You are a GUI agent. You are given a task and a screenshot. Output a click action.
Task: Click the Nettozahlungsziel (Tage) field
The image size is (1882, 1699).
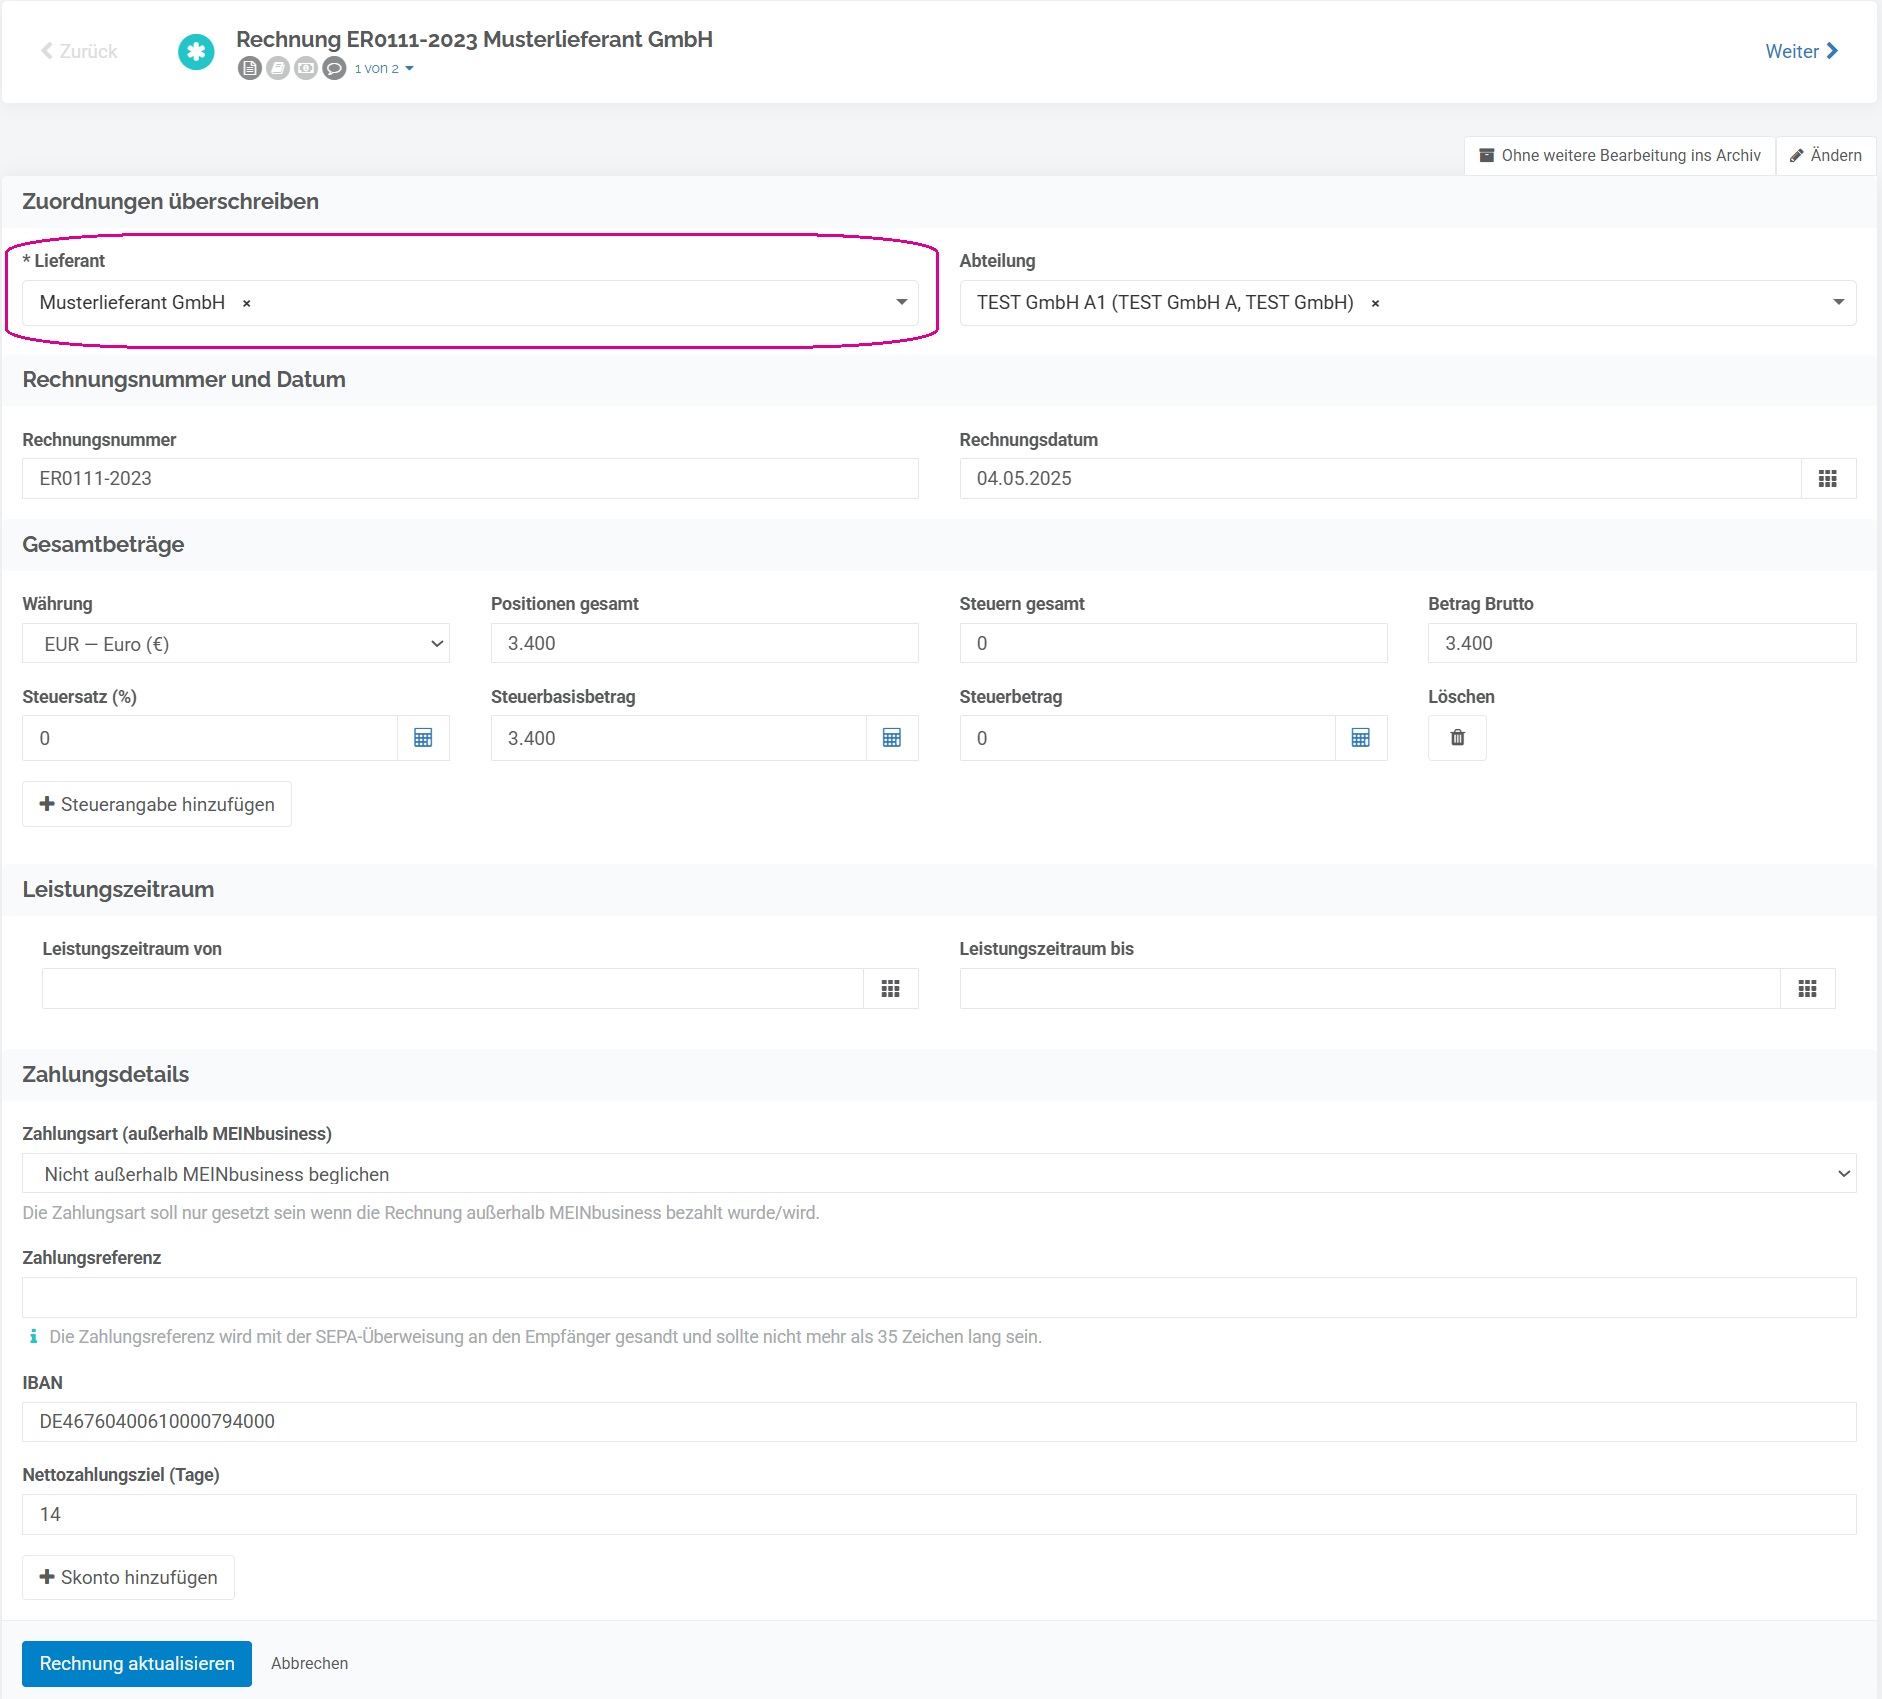pyautogui.click(x=939, y=1515)
